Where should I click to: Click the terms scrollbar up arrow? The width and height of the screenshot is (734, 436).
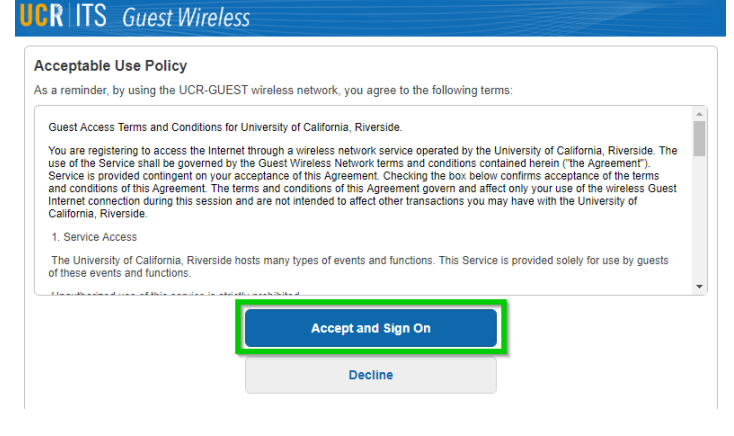coord(699,113)
